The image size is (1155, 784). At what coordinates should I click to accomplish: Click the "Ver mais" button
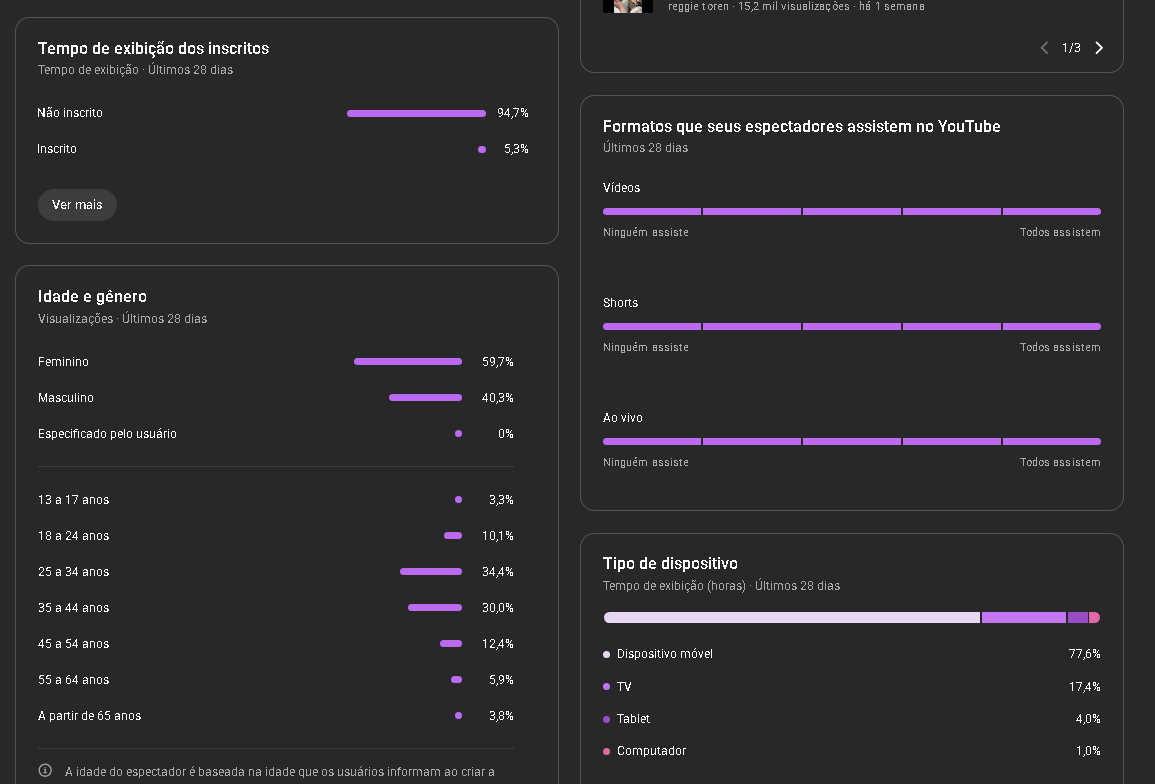coord(77,205)
